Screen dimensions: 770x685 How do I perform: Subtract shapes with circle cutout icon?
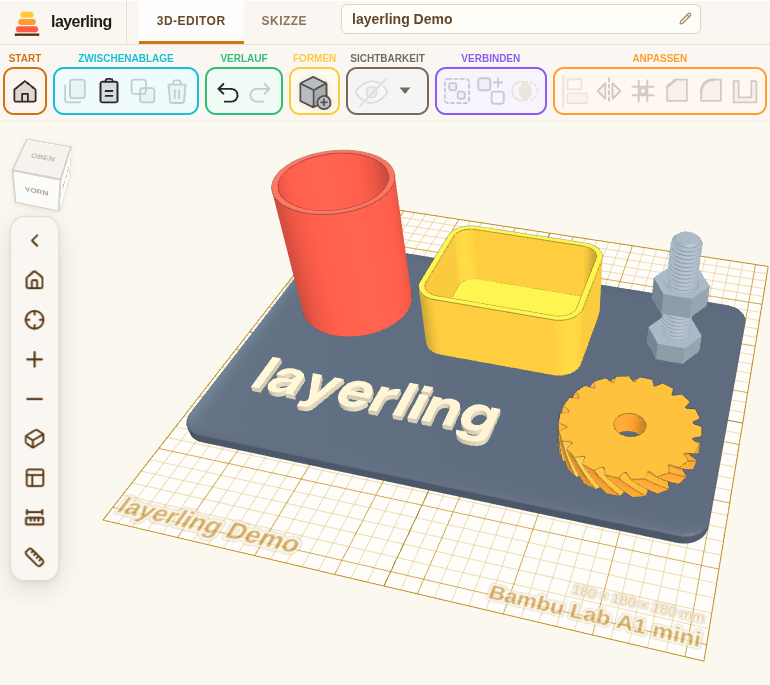525,91
